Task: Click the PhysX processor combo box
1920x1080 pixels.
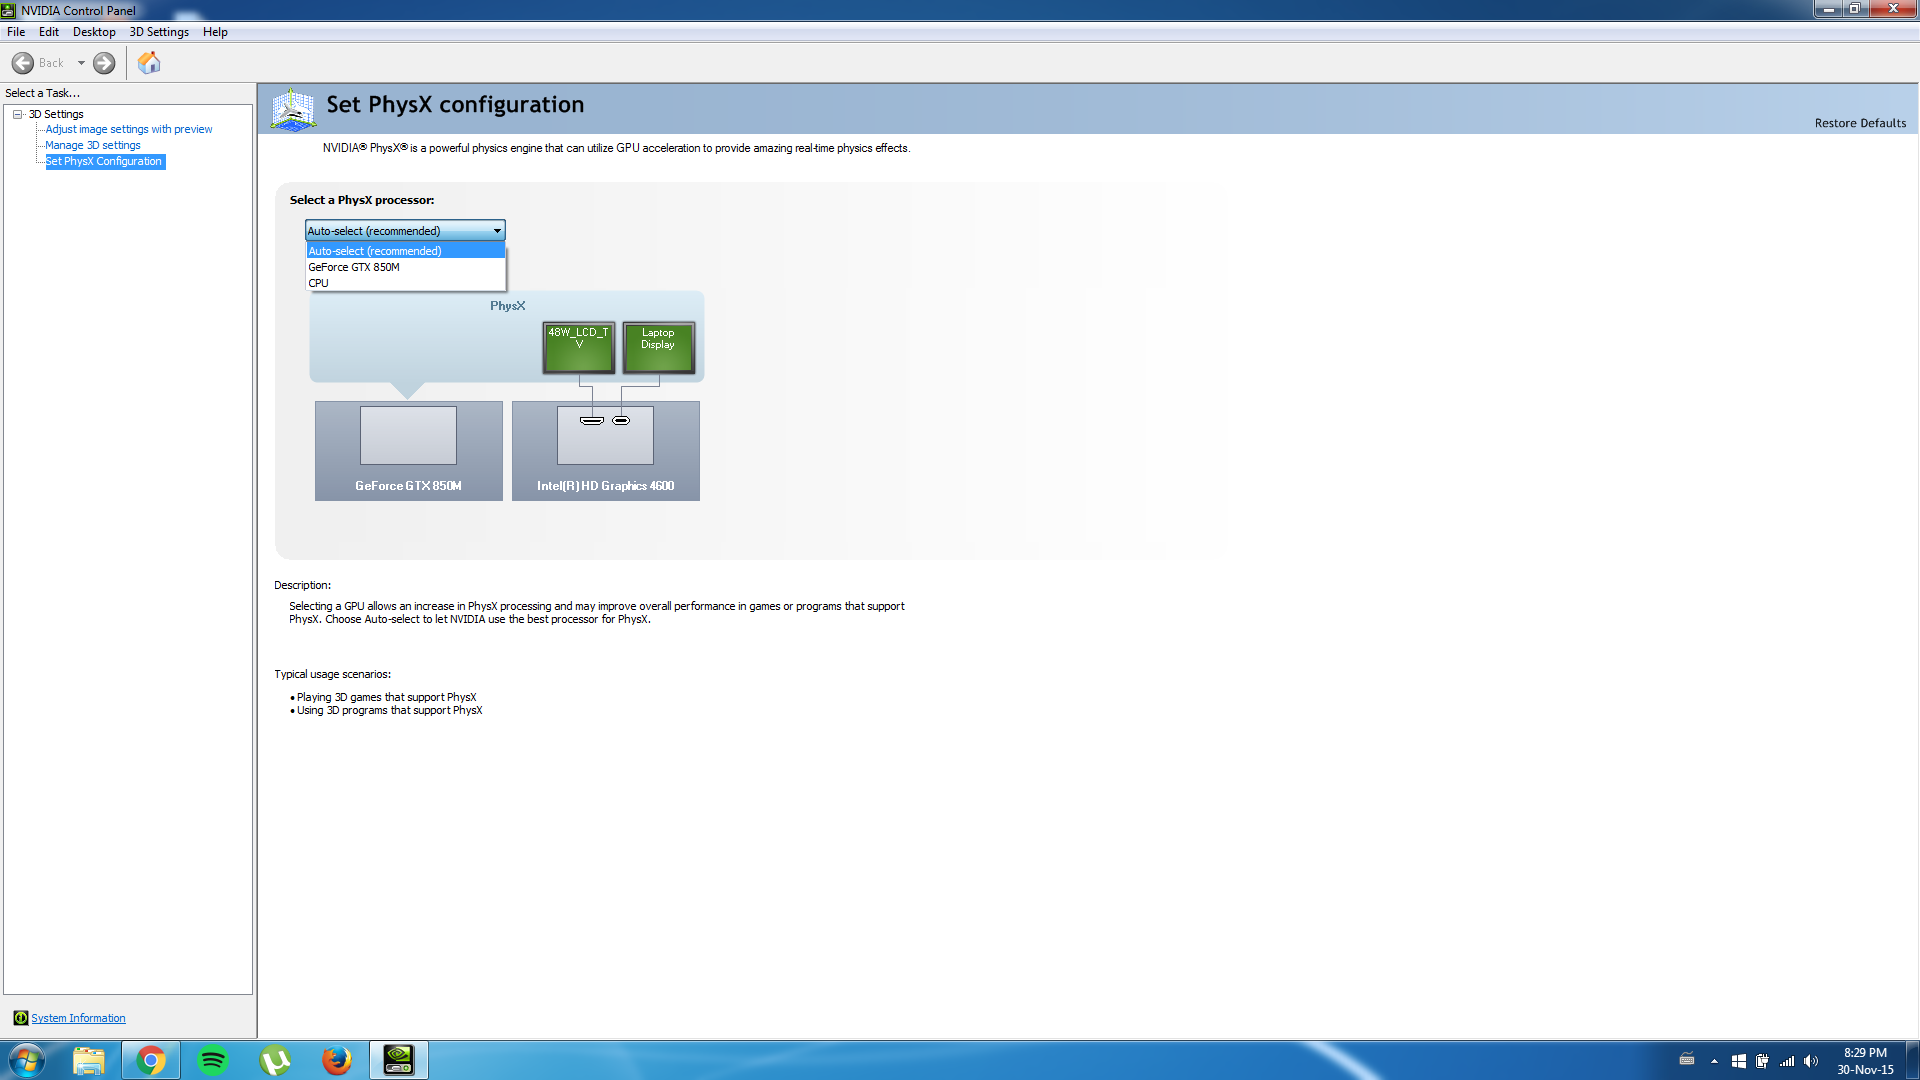Action: tap(405, 230)
